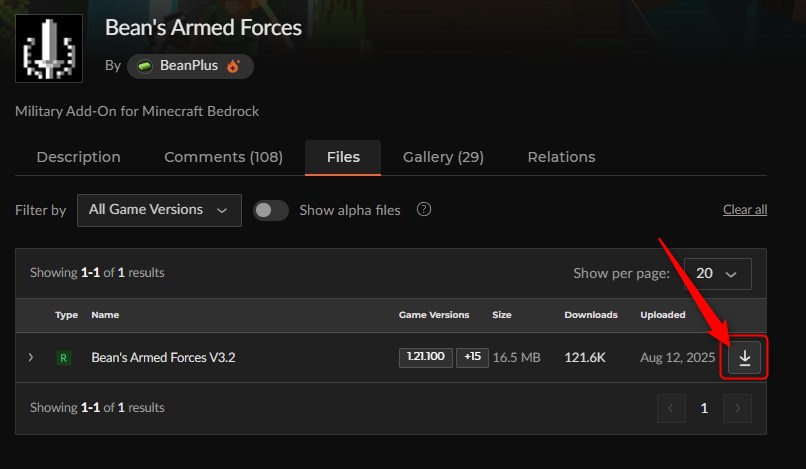
Task: Click the Size column header
Action: (502, 315)
